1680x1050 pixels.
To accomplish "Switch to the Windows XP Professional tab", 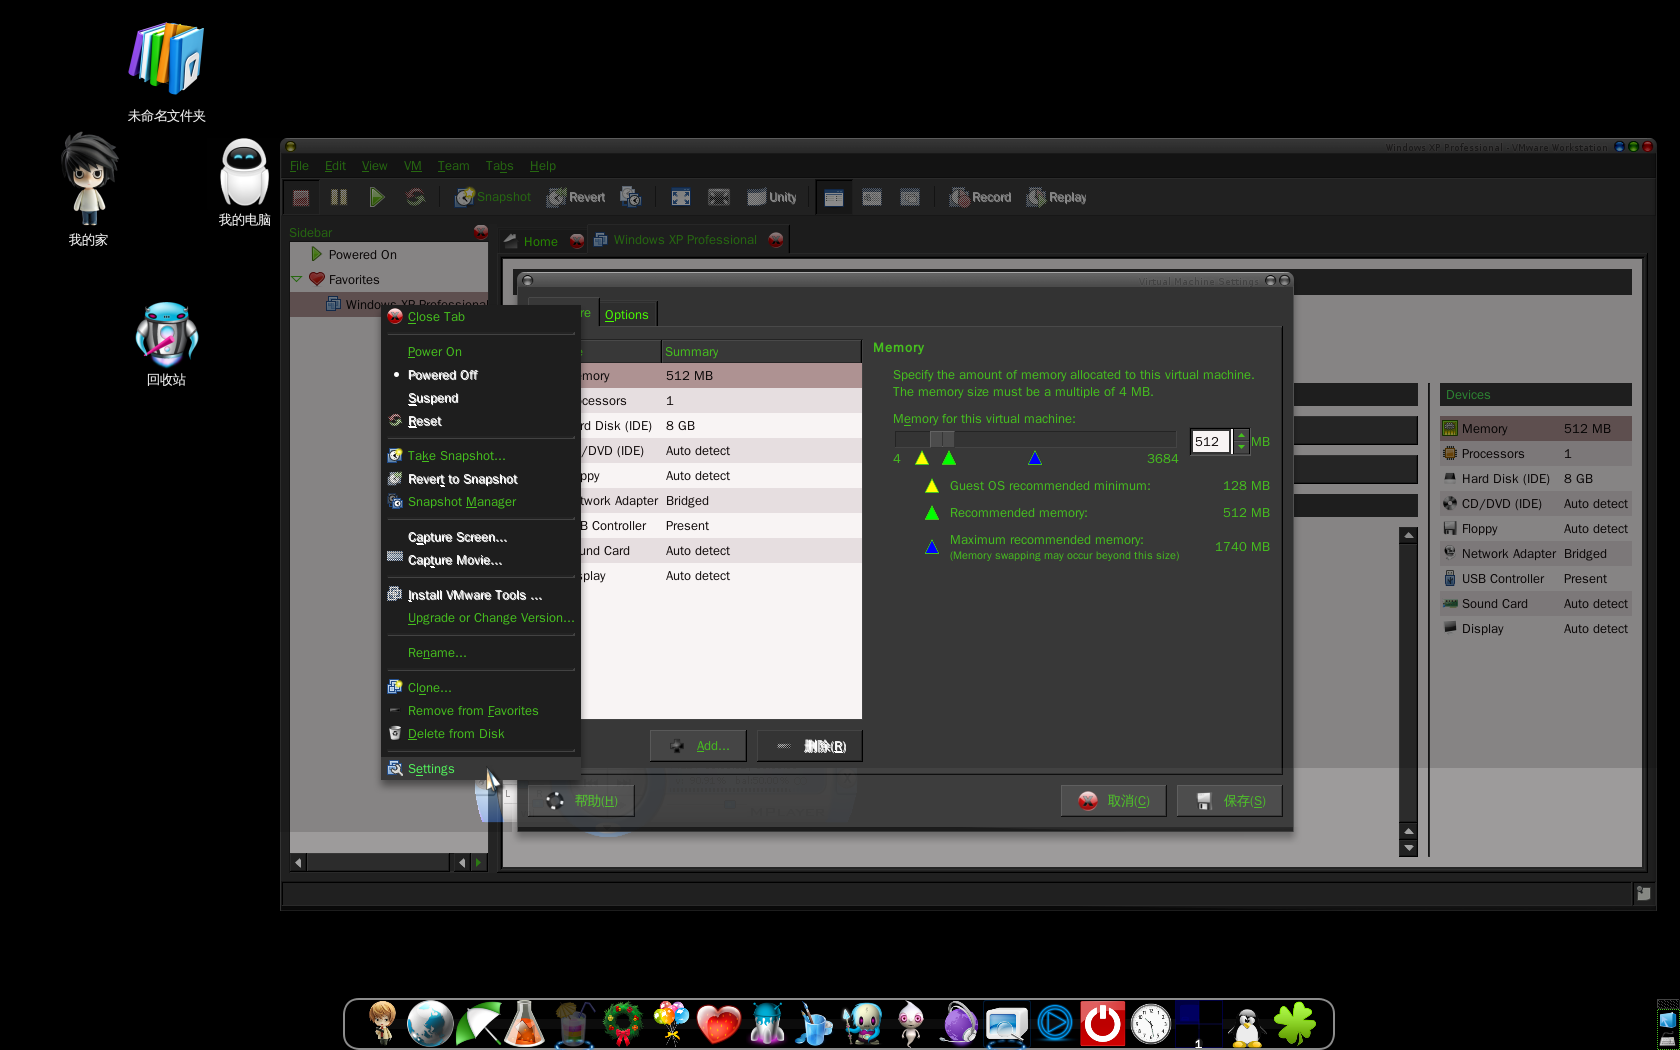I will tap(685, 240).
